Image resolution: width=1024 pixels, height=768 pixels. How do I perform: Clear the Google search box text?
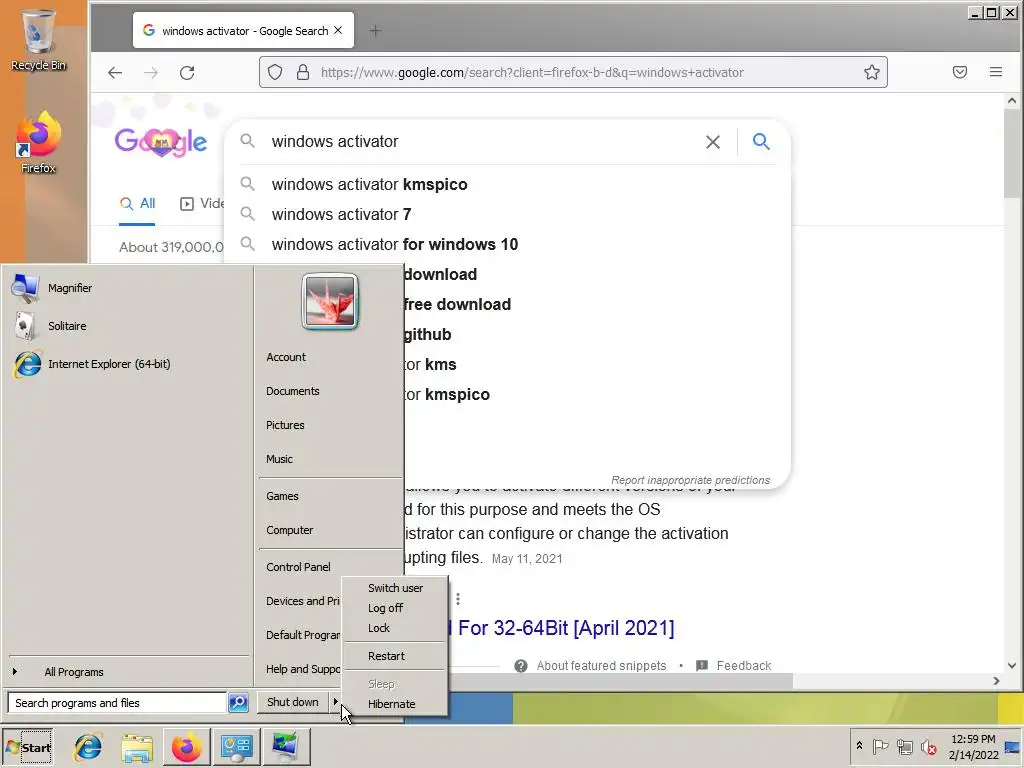click(x=713, y=142)
